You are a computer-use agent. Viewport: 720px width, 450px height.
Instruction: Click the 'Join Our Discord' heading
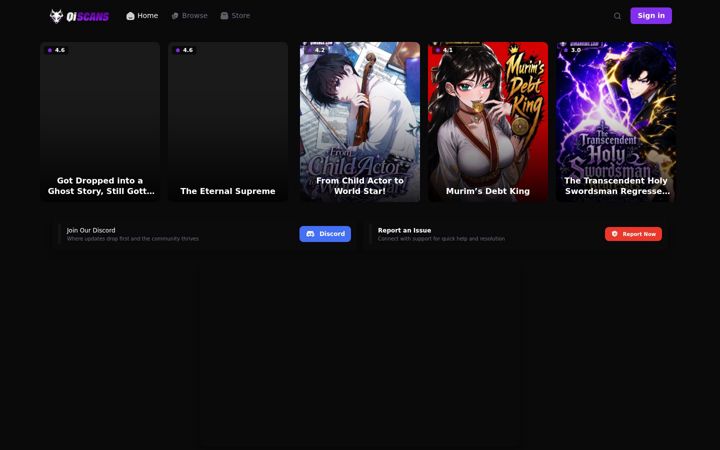click(91, 231)
